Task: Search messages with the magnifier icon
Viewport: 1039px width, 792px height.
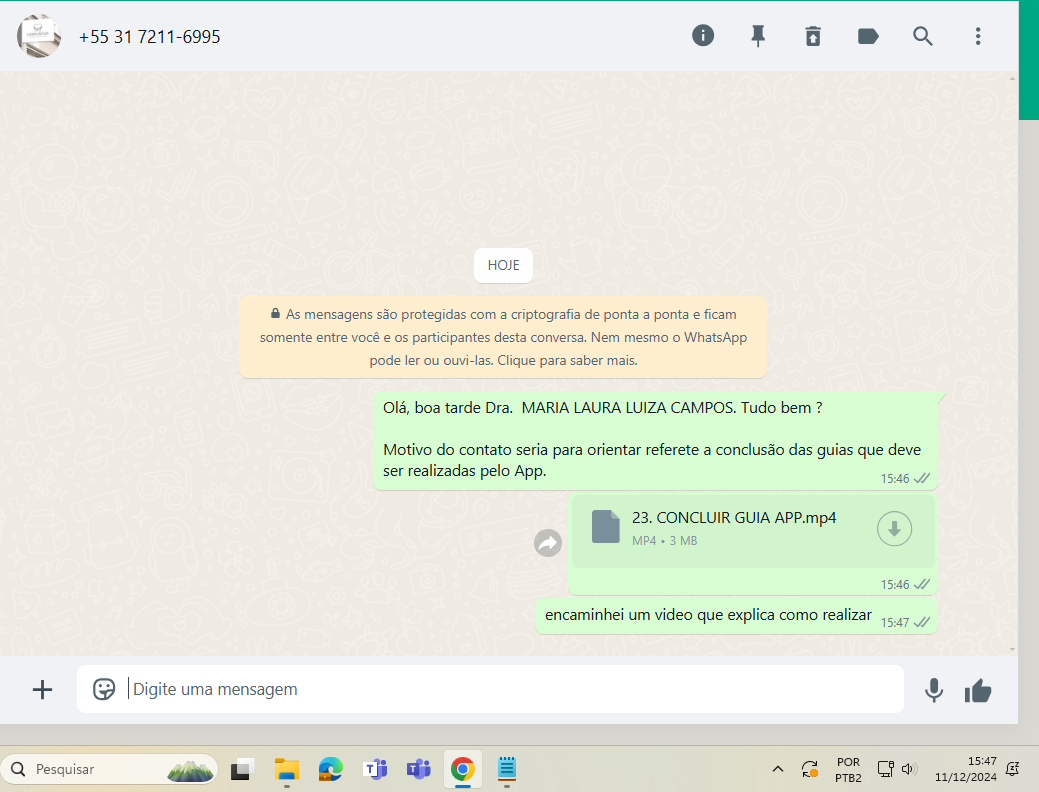Action: coord(922,36)
